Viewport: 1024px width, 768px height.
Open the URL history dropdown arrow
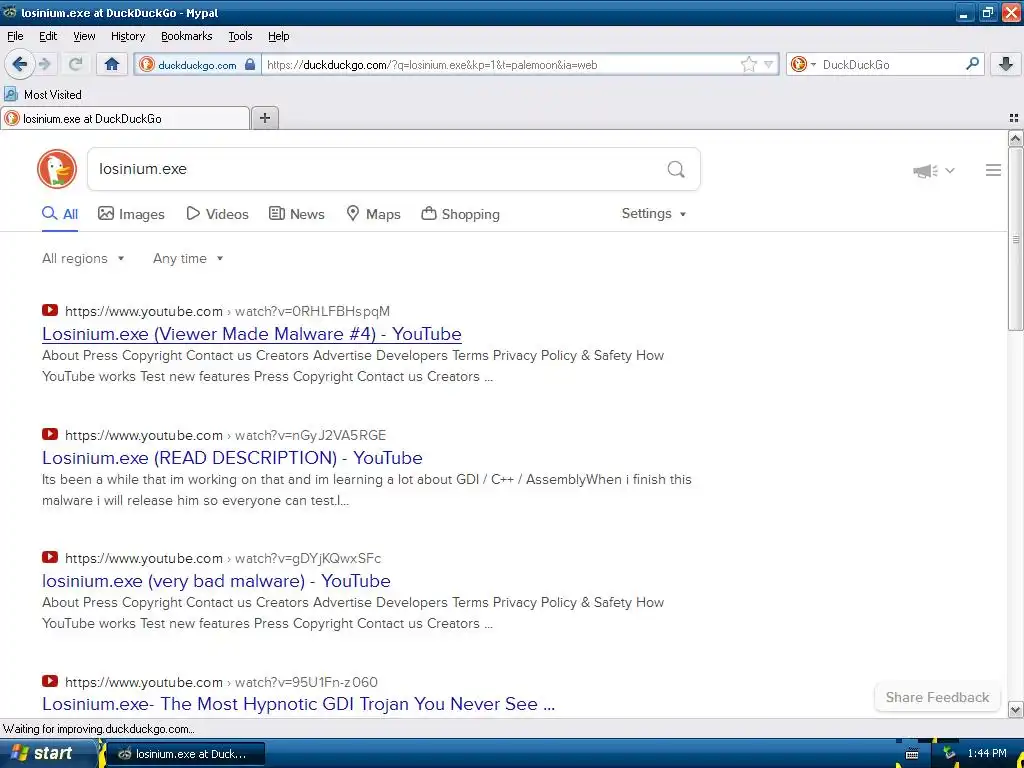click(x=769, y=65)
